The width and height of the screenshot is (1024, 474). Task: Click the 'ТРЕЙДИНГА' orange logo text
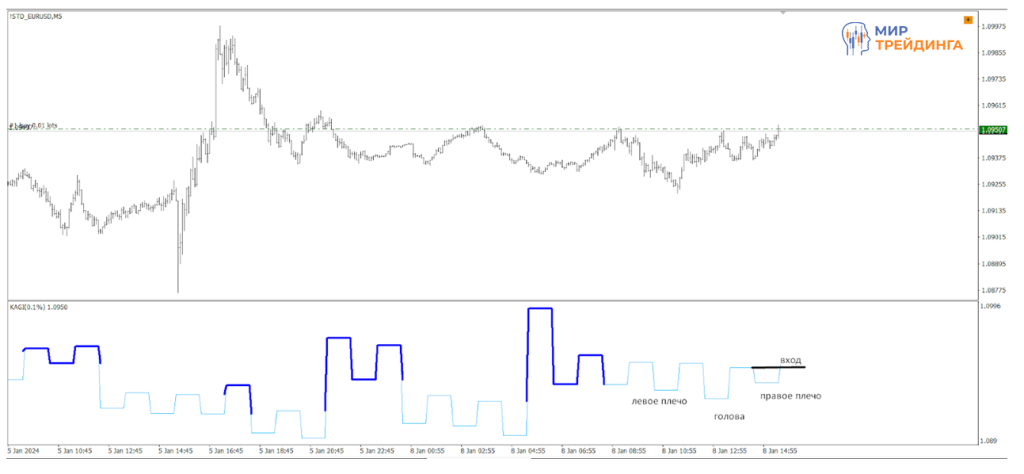click(917, 46)
